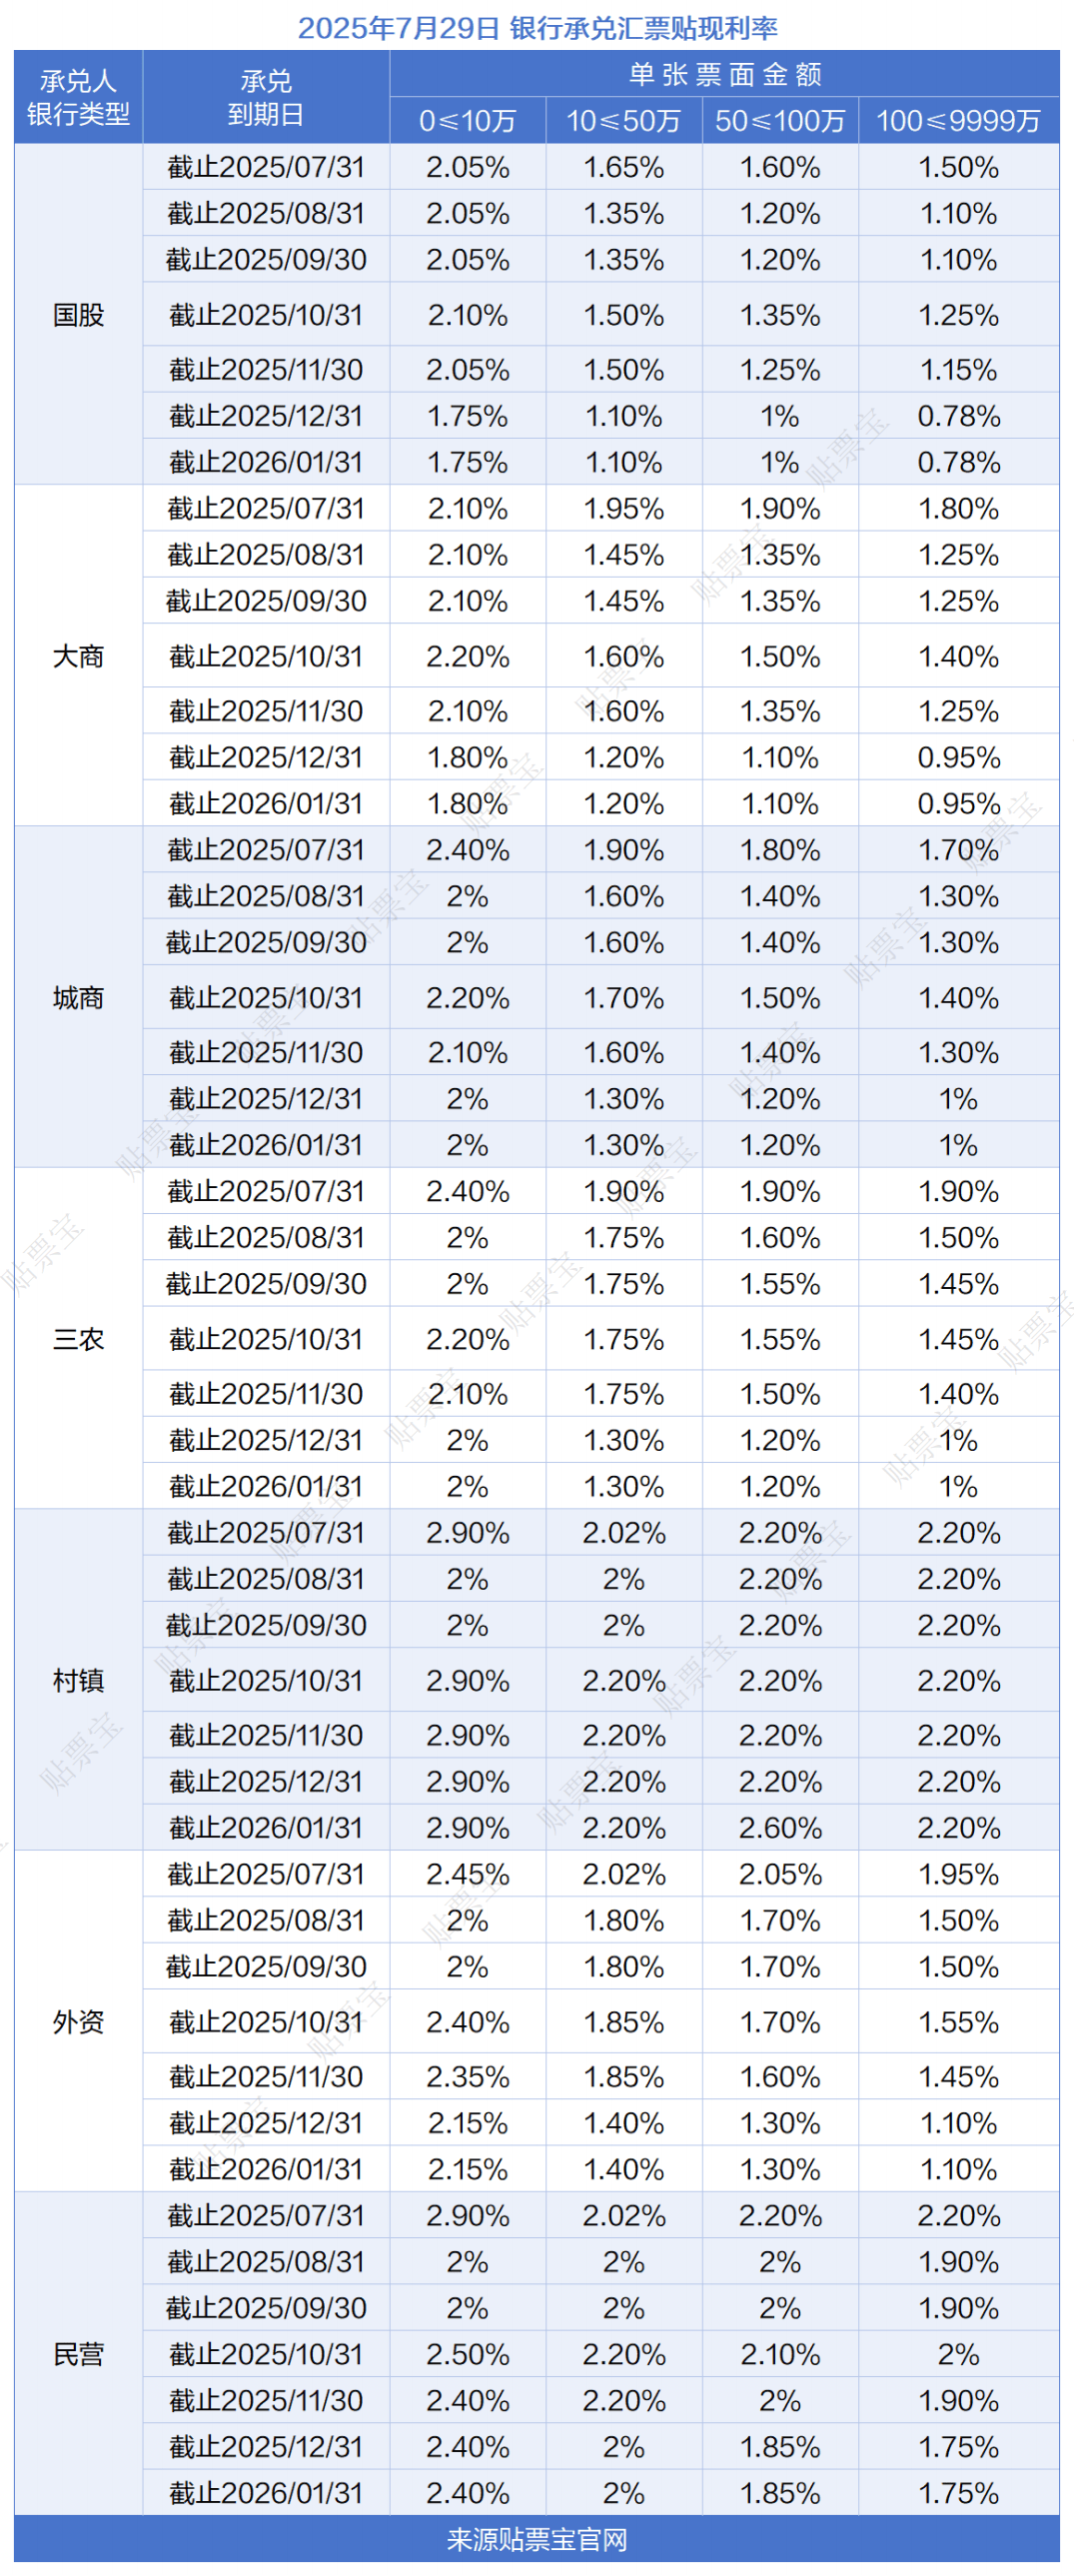
Task: Click the 承兑到期日 column header
Action: click(266, 97)
